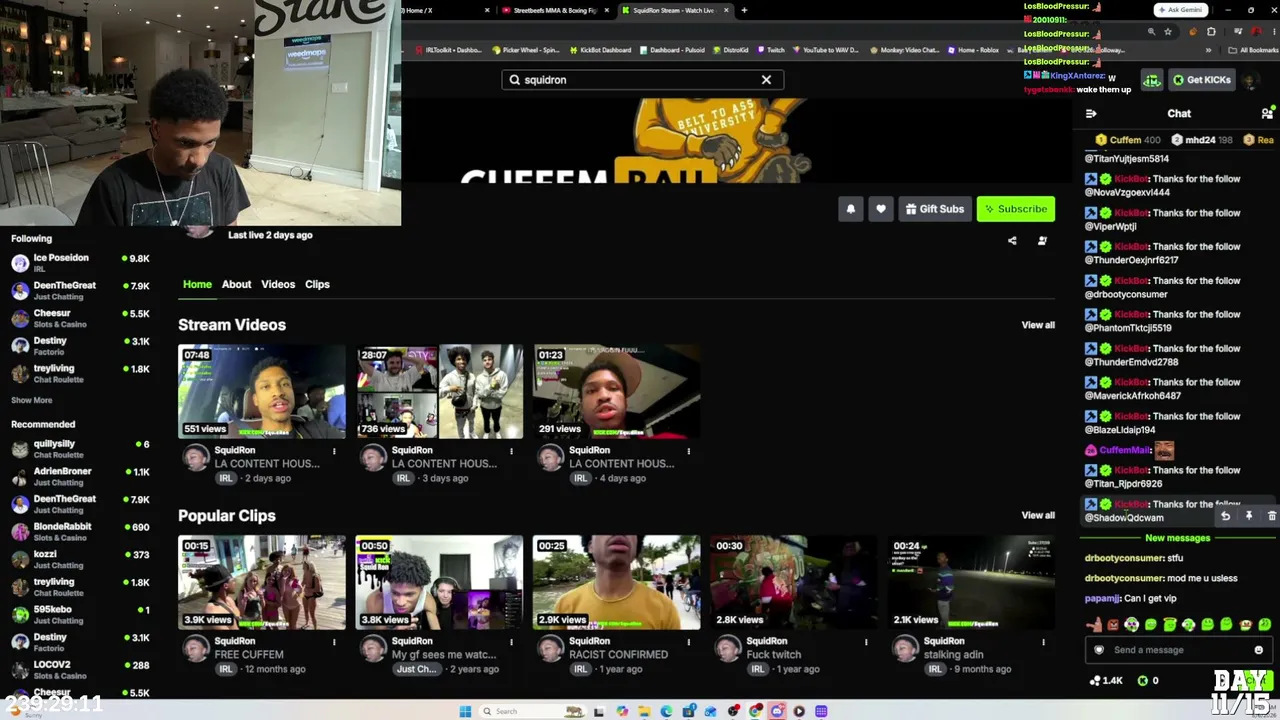
Task: Open the emoji picker in chat input
Action: (x=1258, y=650)
